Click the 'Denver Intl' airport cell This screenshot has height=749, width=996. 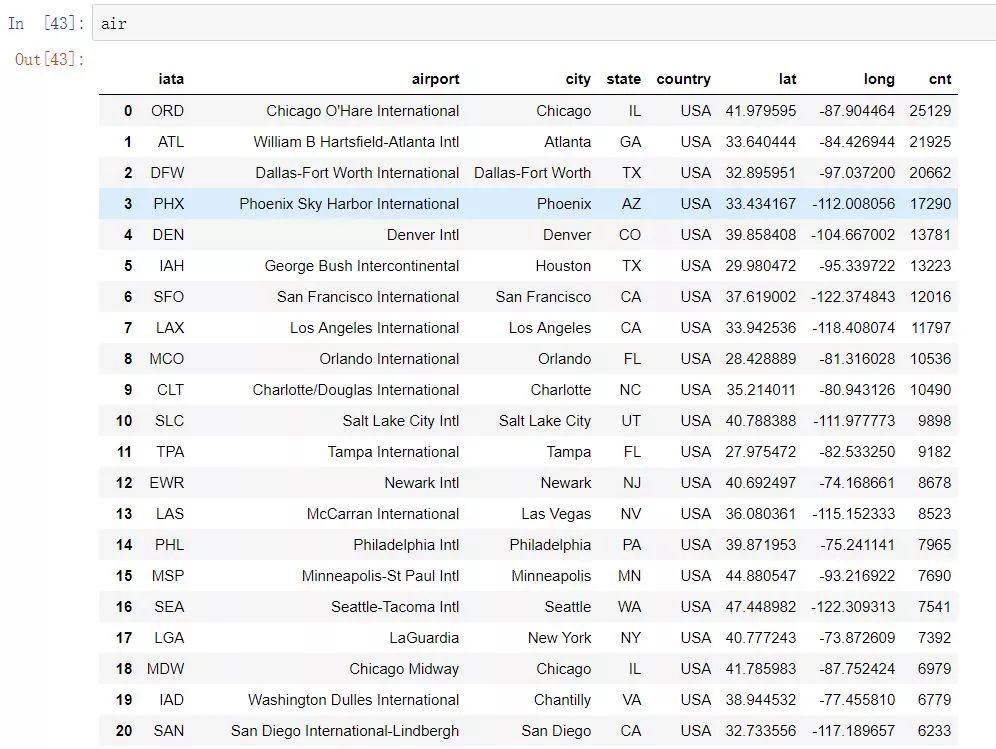tap(422, 235)
